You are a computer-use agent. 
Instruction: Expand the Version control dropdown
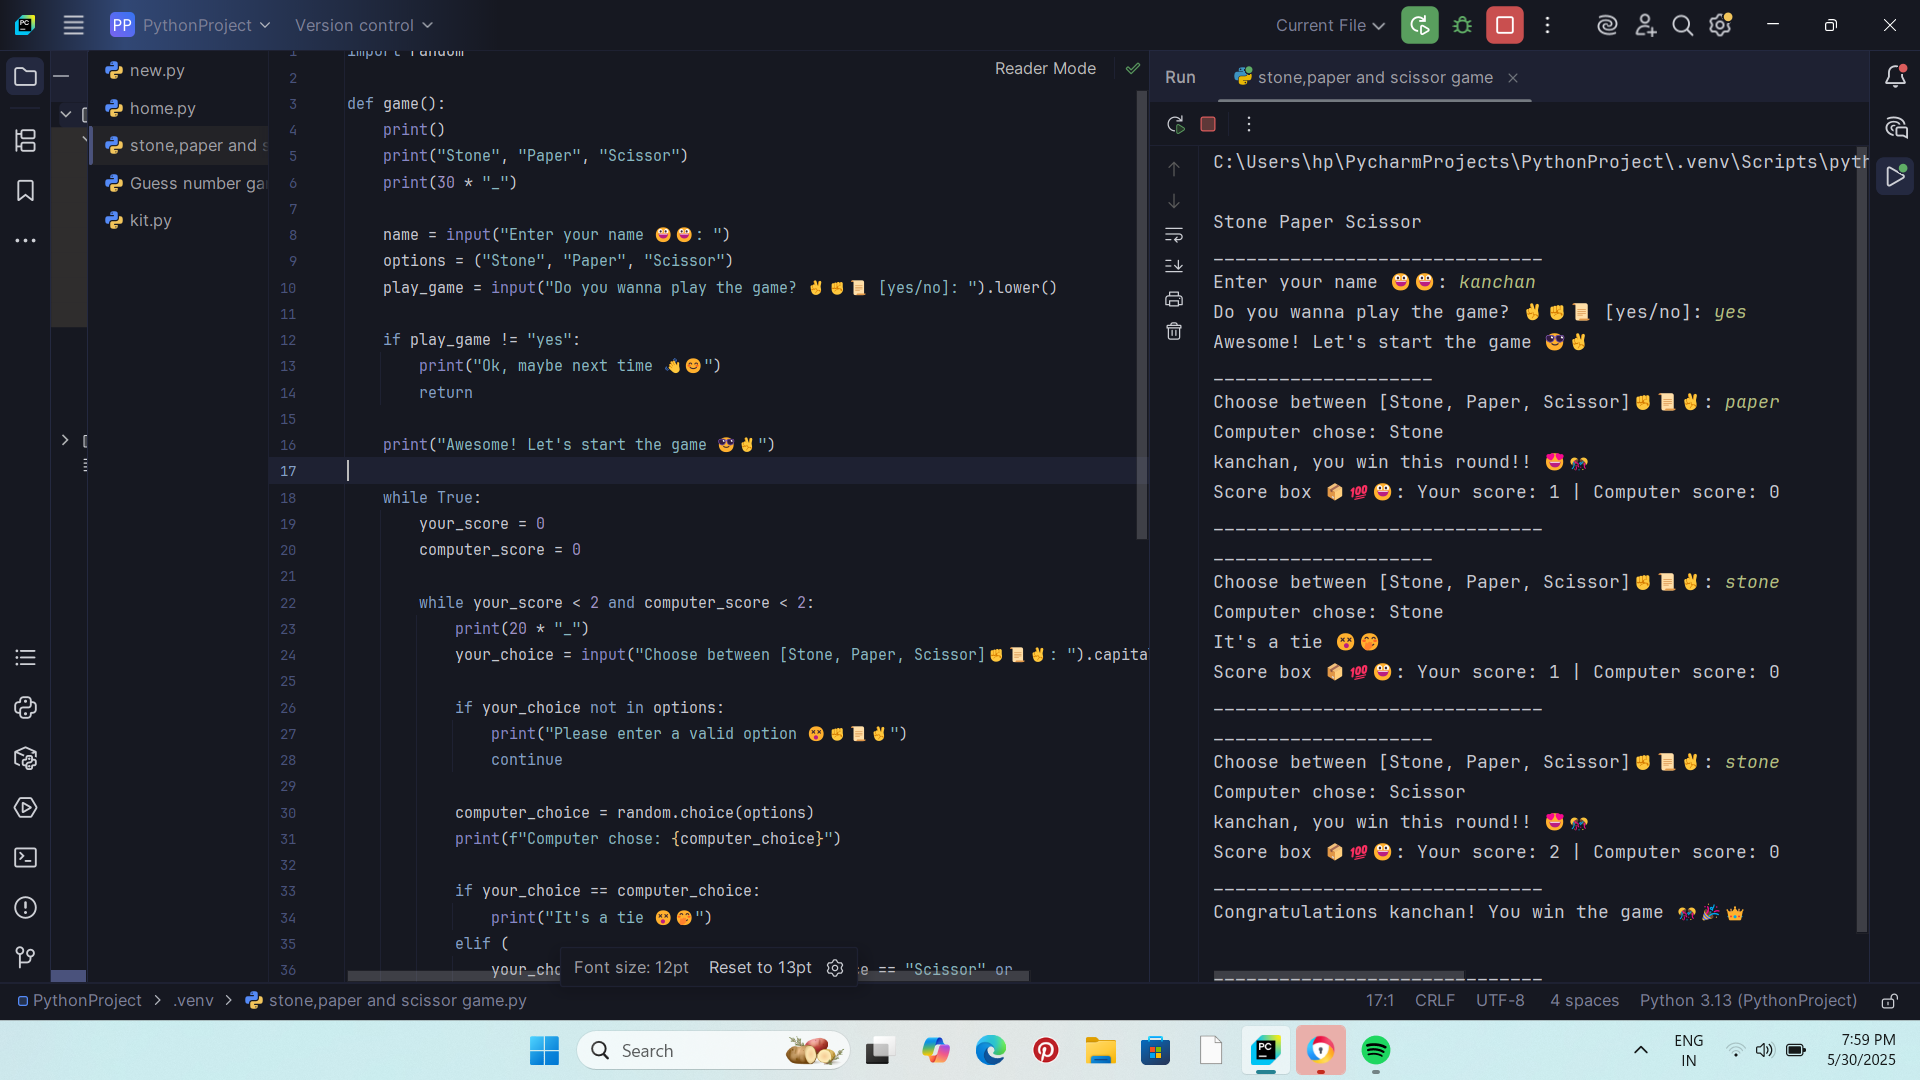364,25
